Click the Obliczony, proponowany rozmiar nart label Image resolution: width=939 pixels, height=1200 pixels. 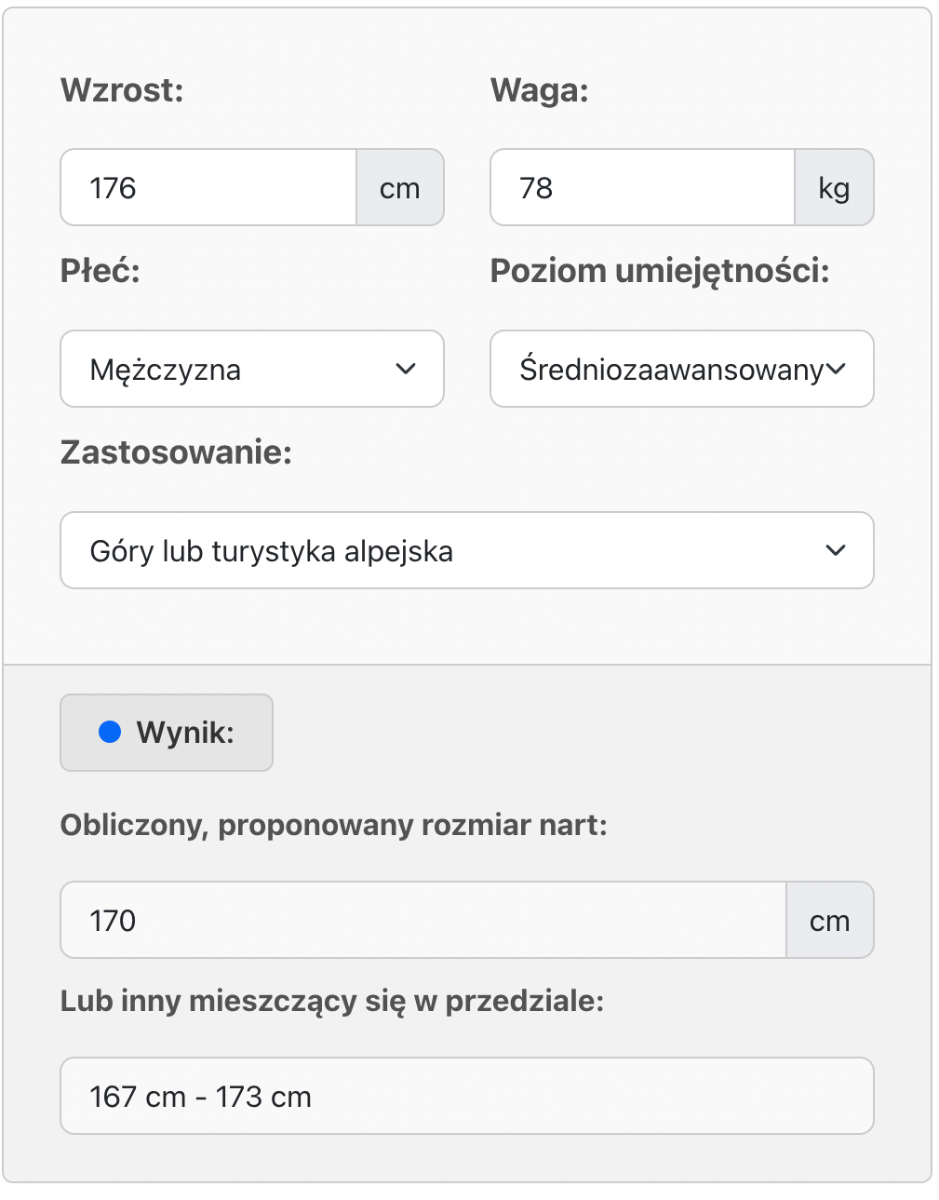[334, 826]
